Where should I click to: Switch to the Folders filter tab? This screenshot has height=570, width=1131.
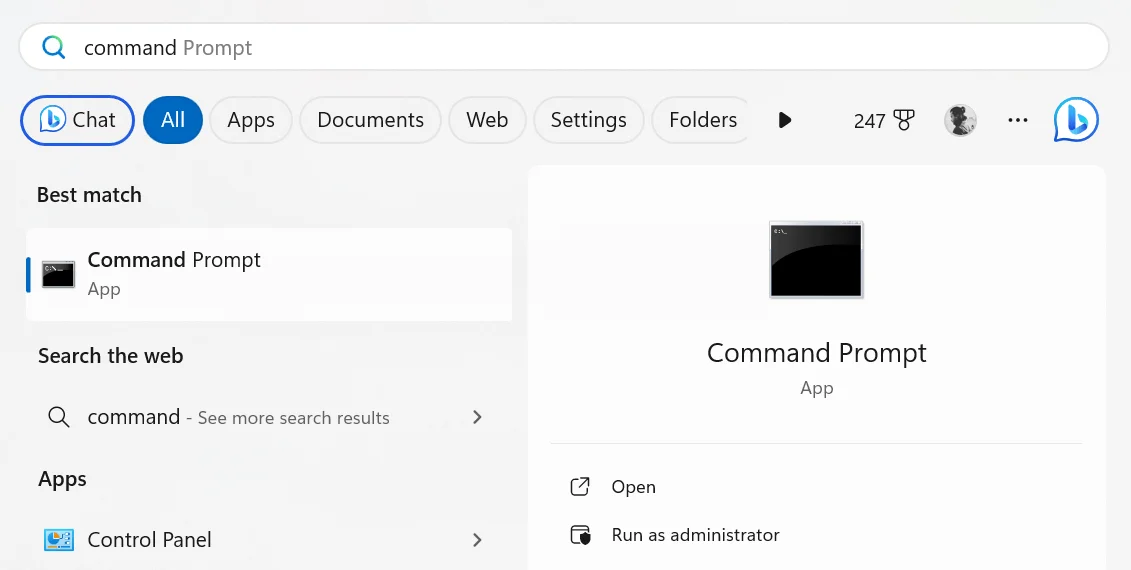click(702, 120)
